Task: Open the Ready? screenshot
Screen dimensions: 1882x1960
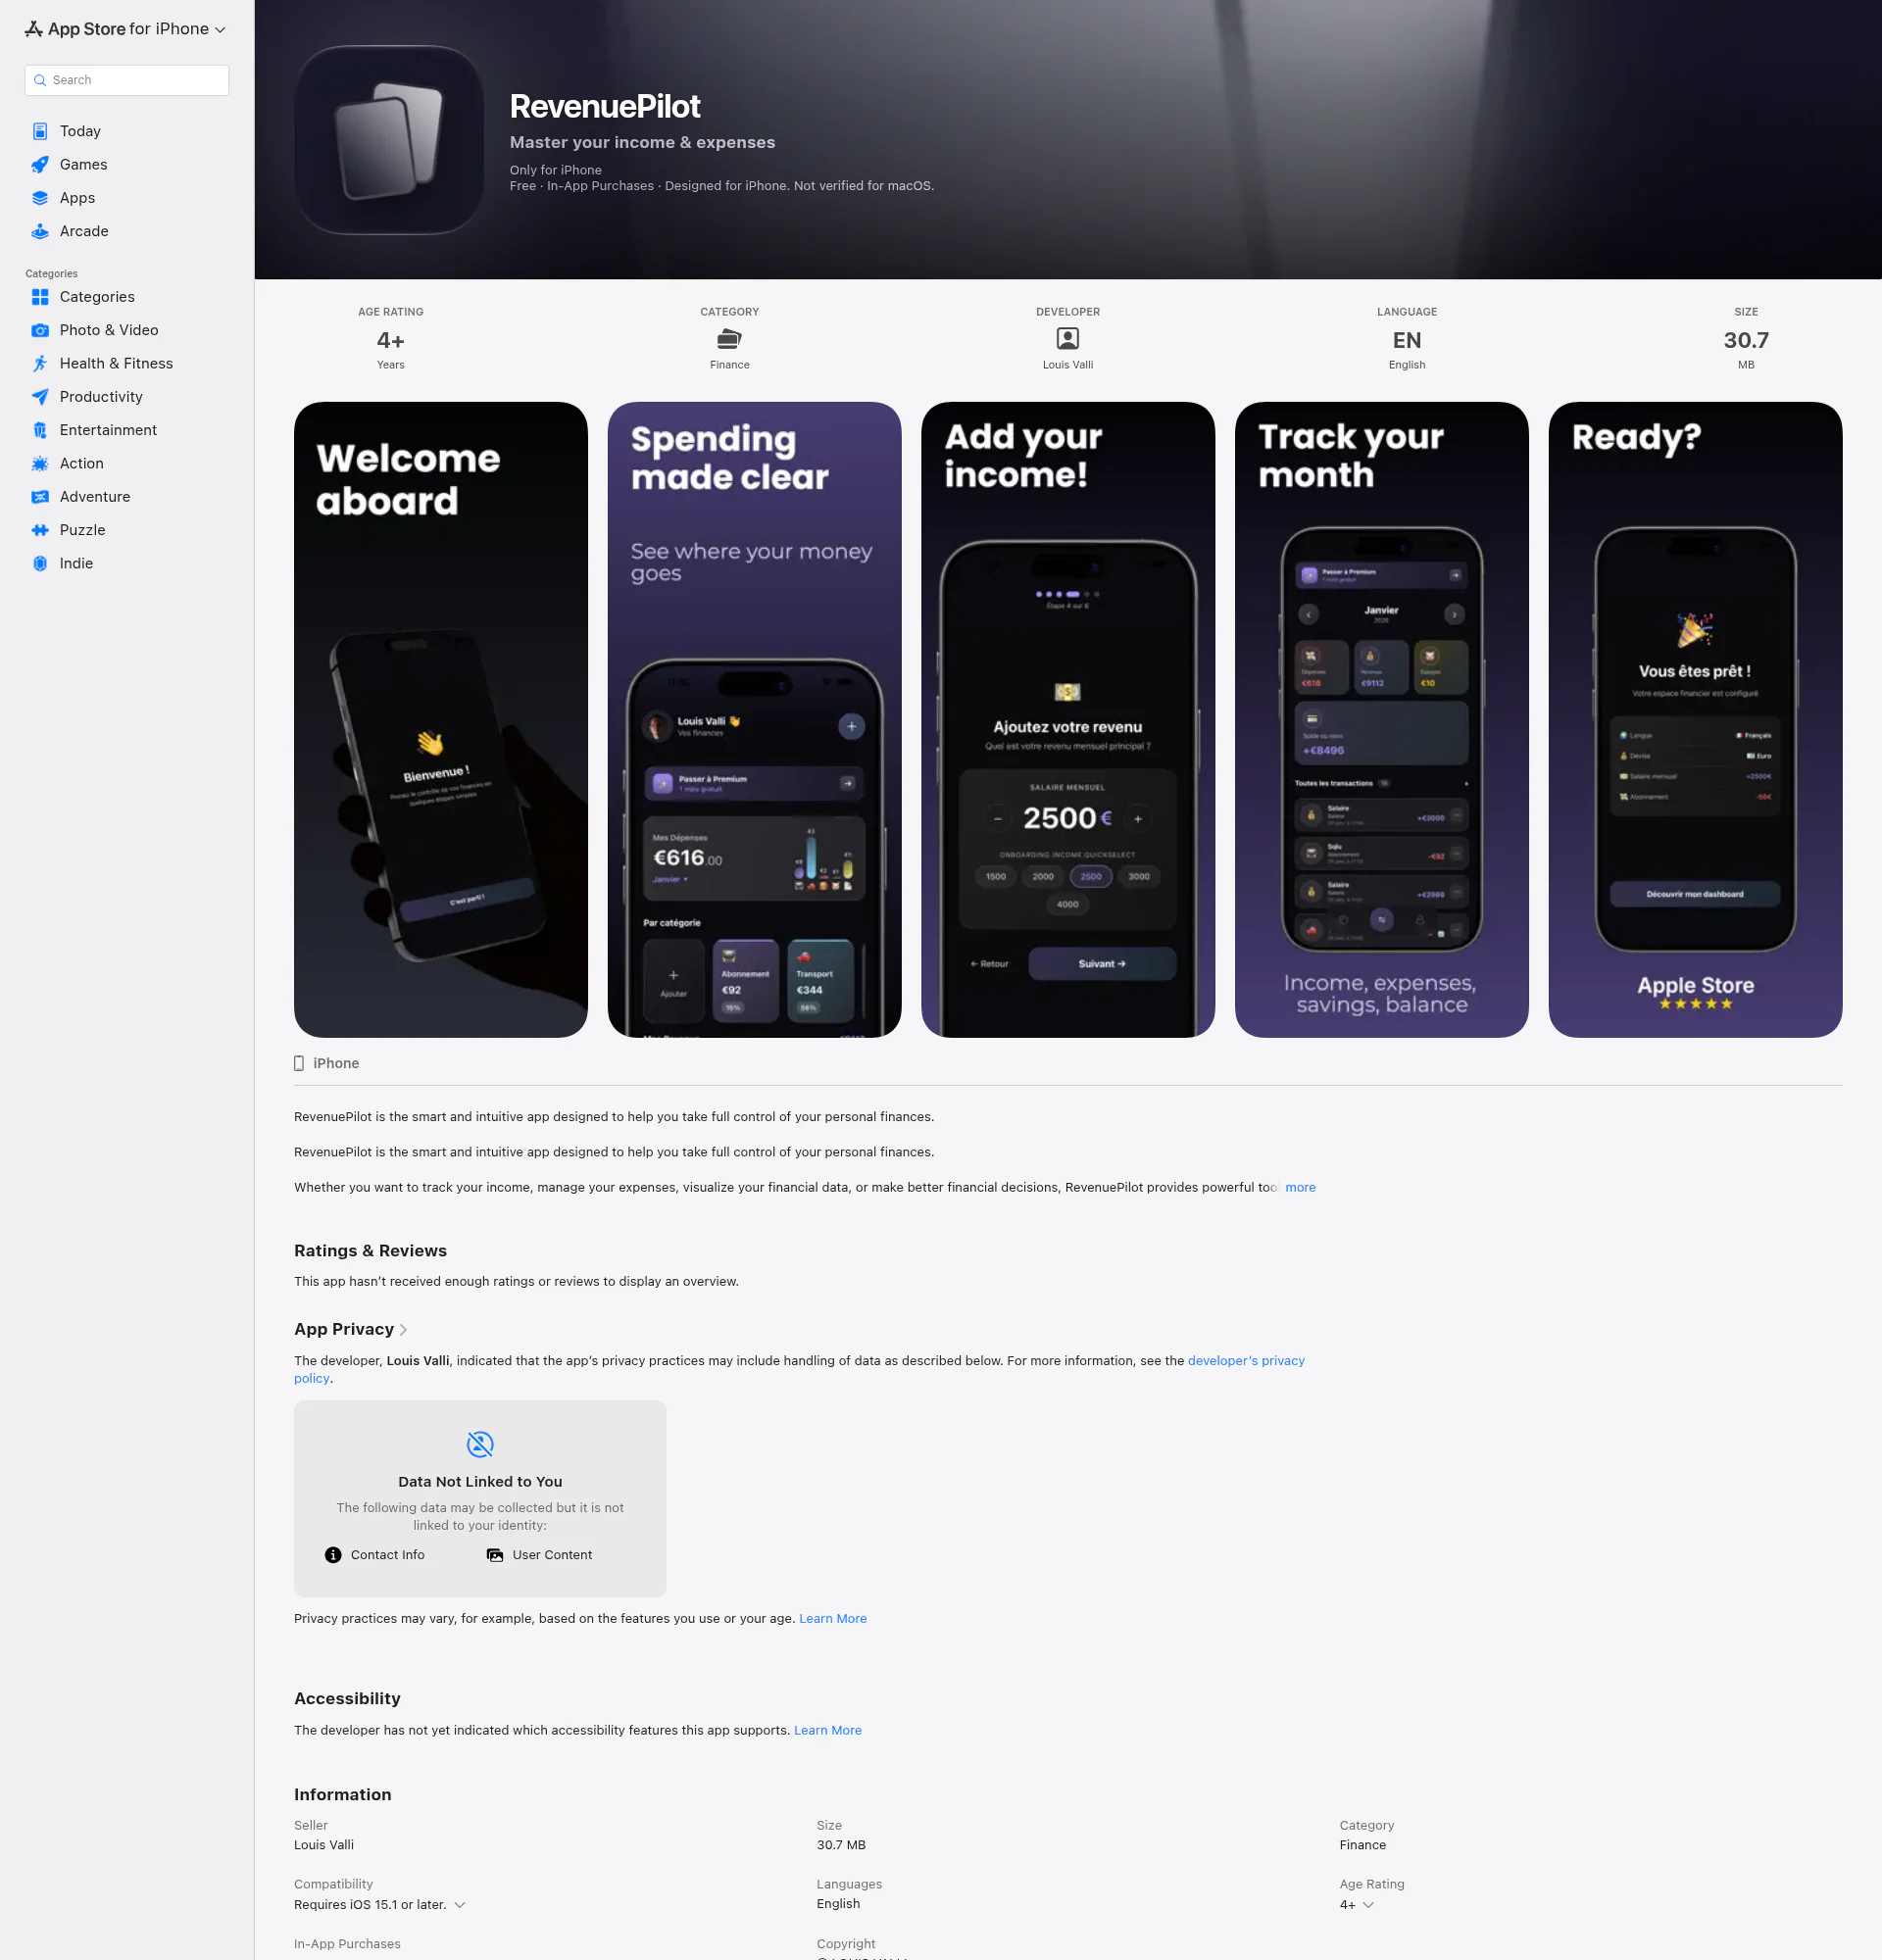Action: 1695,720
